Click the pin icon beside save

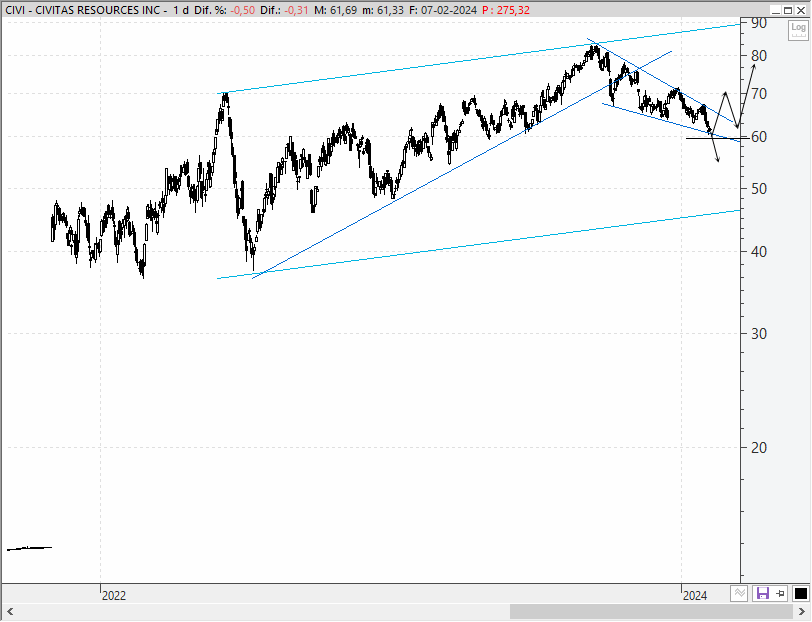tap(780, 593)
